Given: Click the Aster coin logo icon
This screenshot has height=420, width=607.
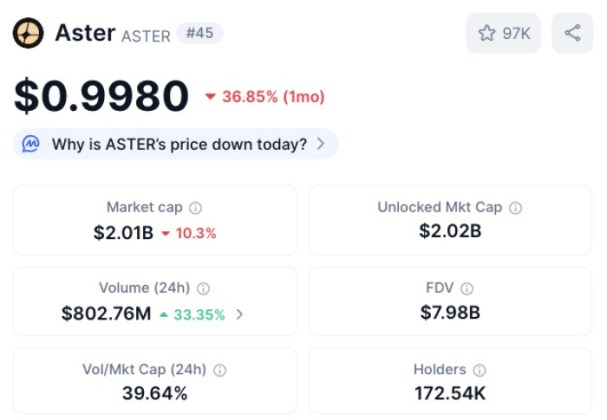Looking at the screenshot, I should point(27,34).
